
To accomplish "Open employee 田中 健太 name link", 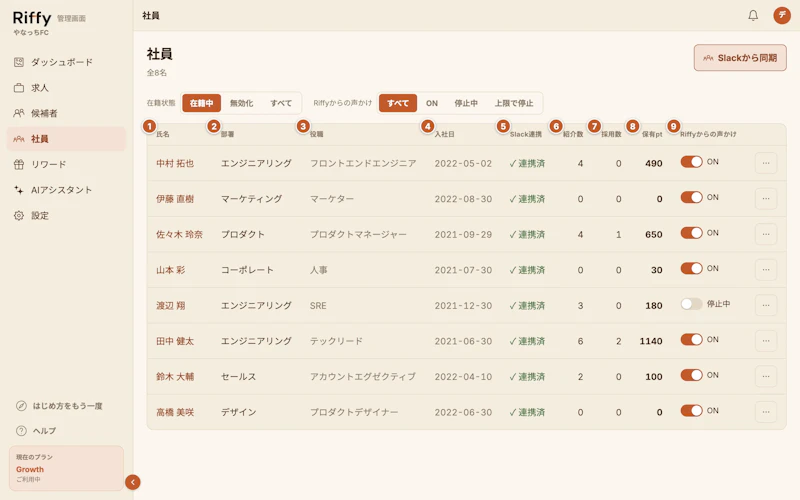I will [175, 341].
